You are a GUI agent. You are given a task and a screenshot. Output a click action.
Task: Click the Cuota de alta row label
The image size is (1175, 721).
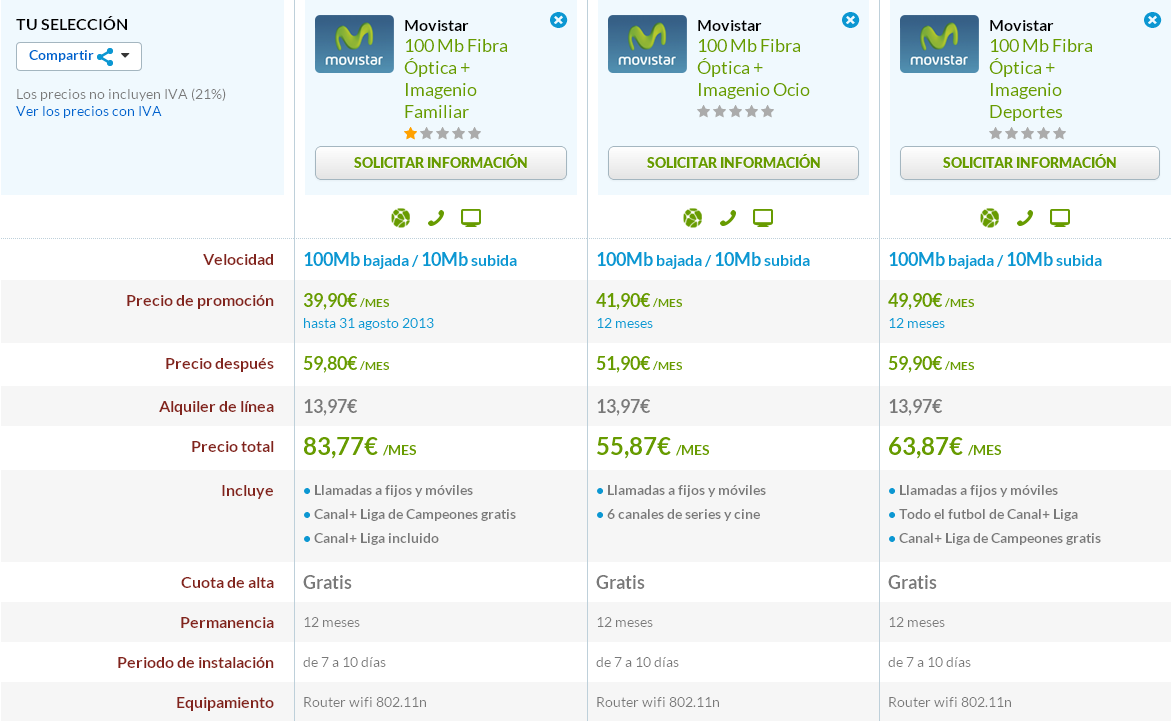point(227,582)
